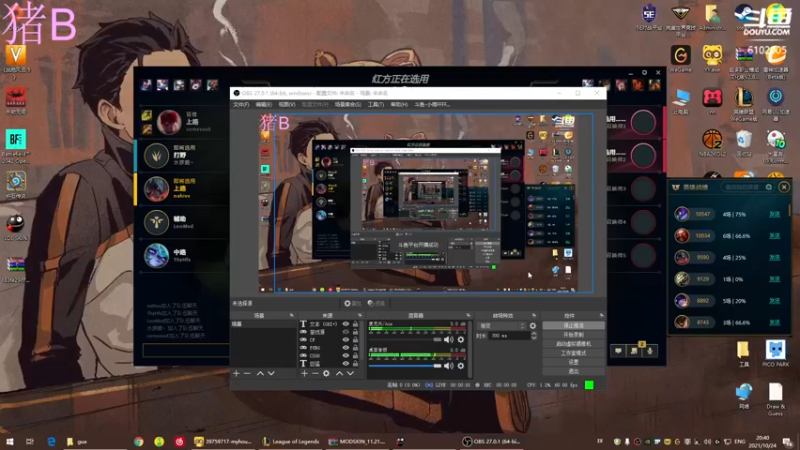Pop out the scene transitions dock panel
Screen dimensions: 800x450
pos(534,315)
